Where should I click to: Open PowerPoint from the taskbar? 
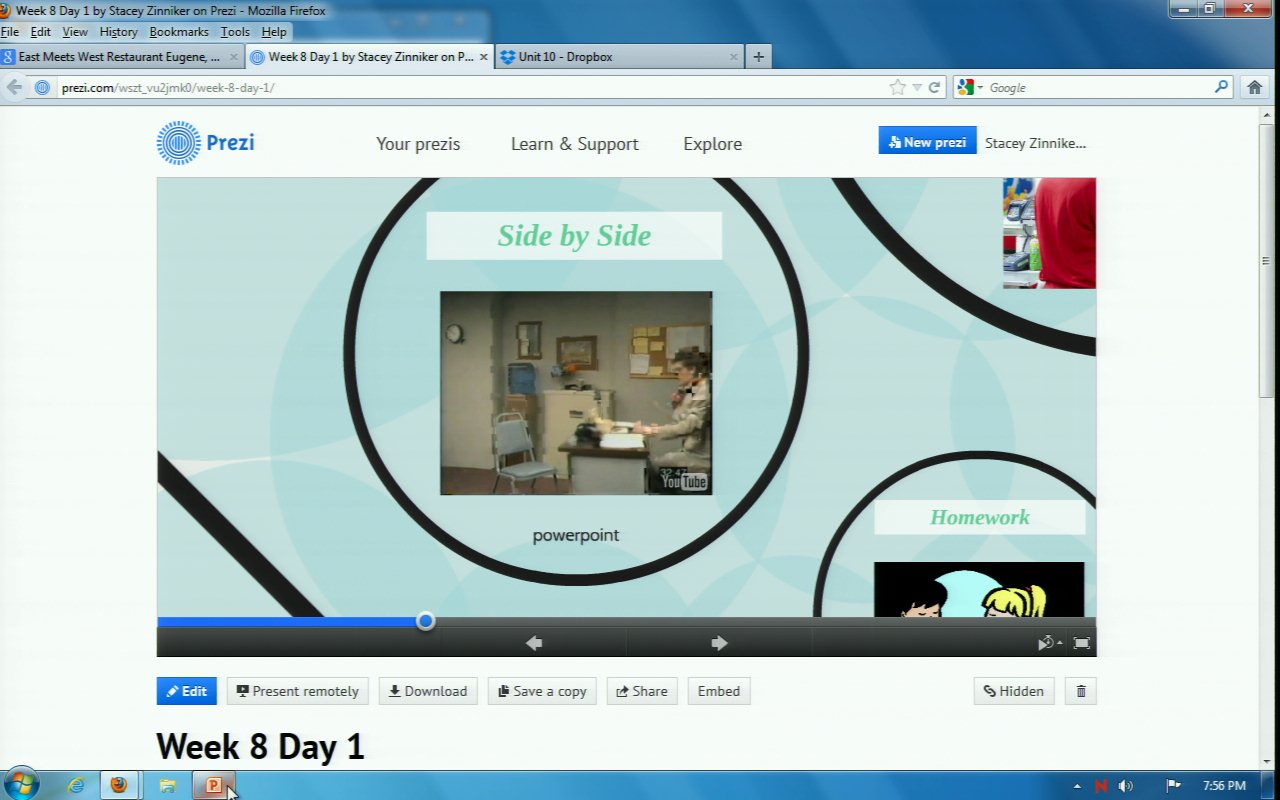(x=213, y=785)
